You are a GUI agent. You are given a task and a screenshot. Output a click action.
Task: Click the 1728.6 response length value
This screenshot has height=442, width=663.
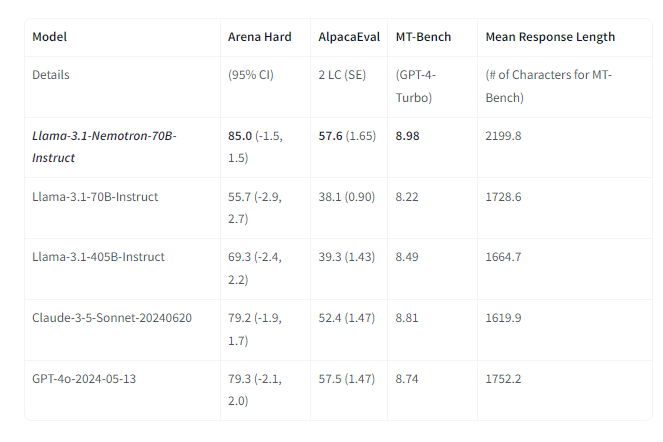tap(503, 197)
